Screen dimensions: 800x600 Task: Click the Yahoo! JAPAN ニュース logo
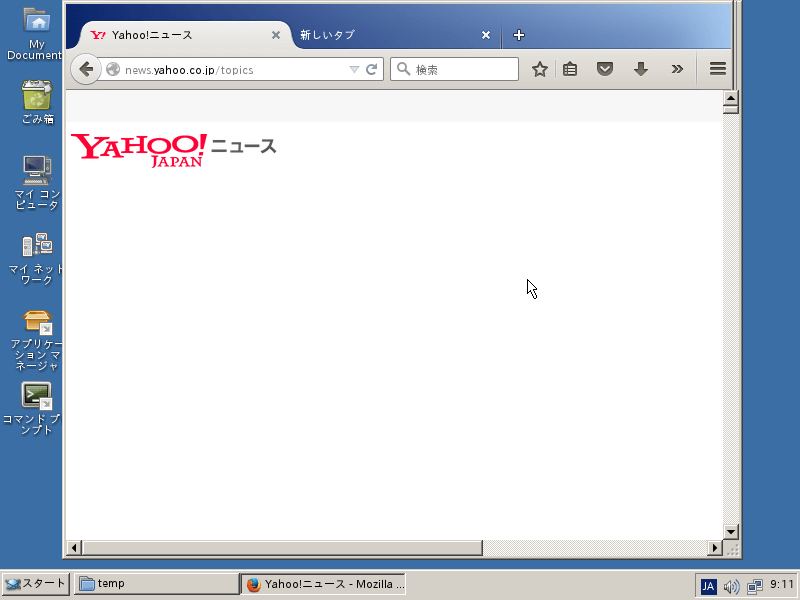173,150
